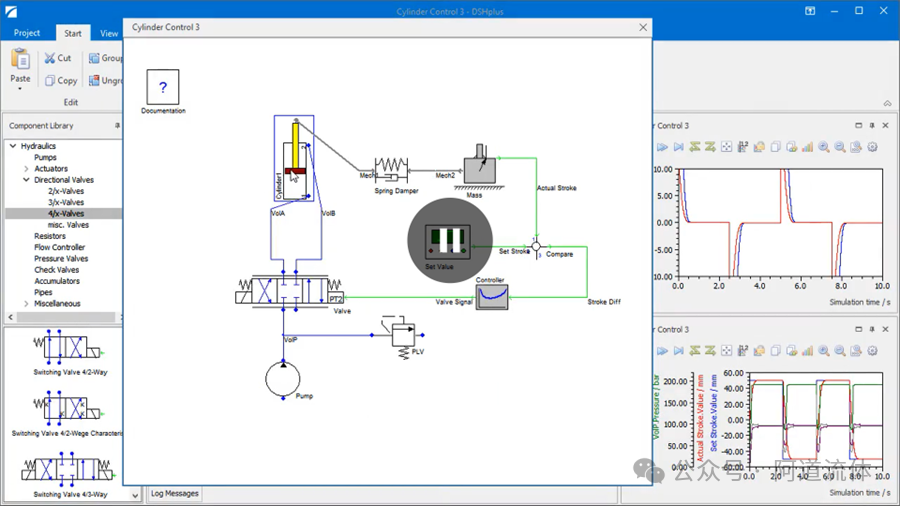Click bar chart icon on lower plot toolbar
The height and width of the screenshot is (506, 900).
pos(808,351)
